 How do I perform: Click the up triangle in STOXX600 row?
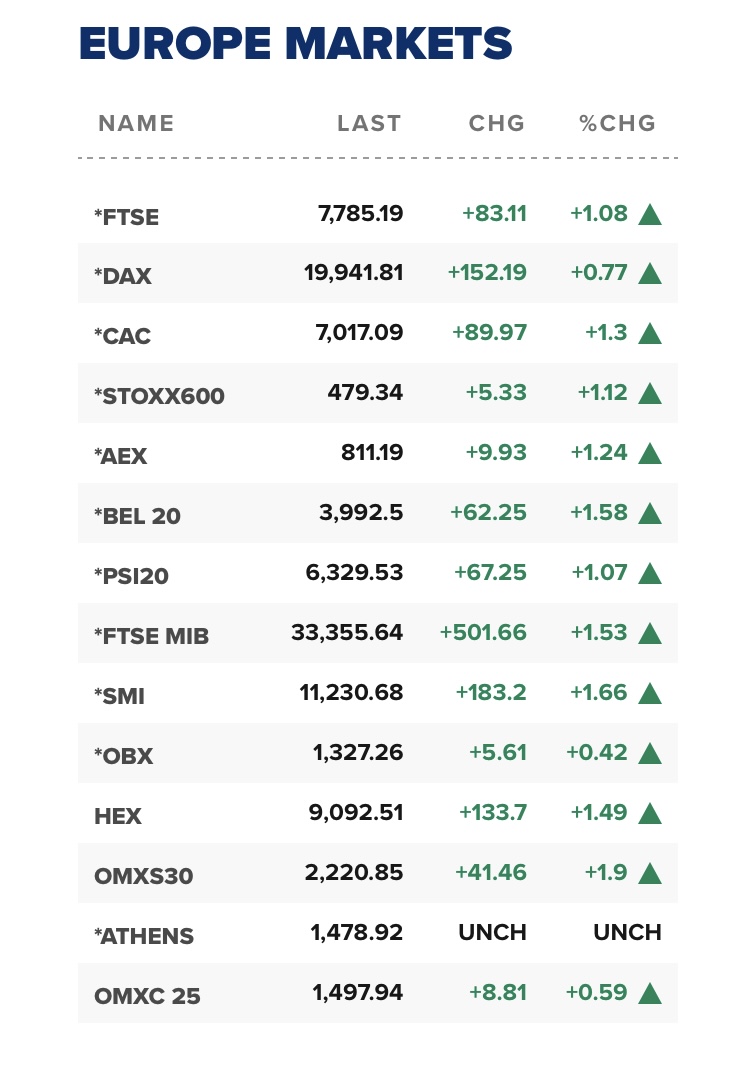tap(650, 393)
